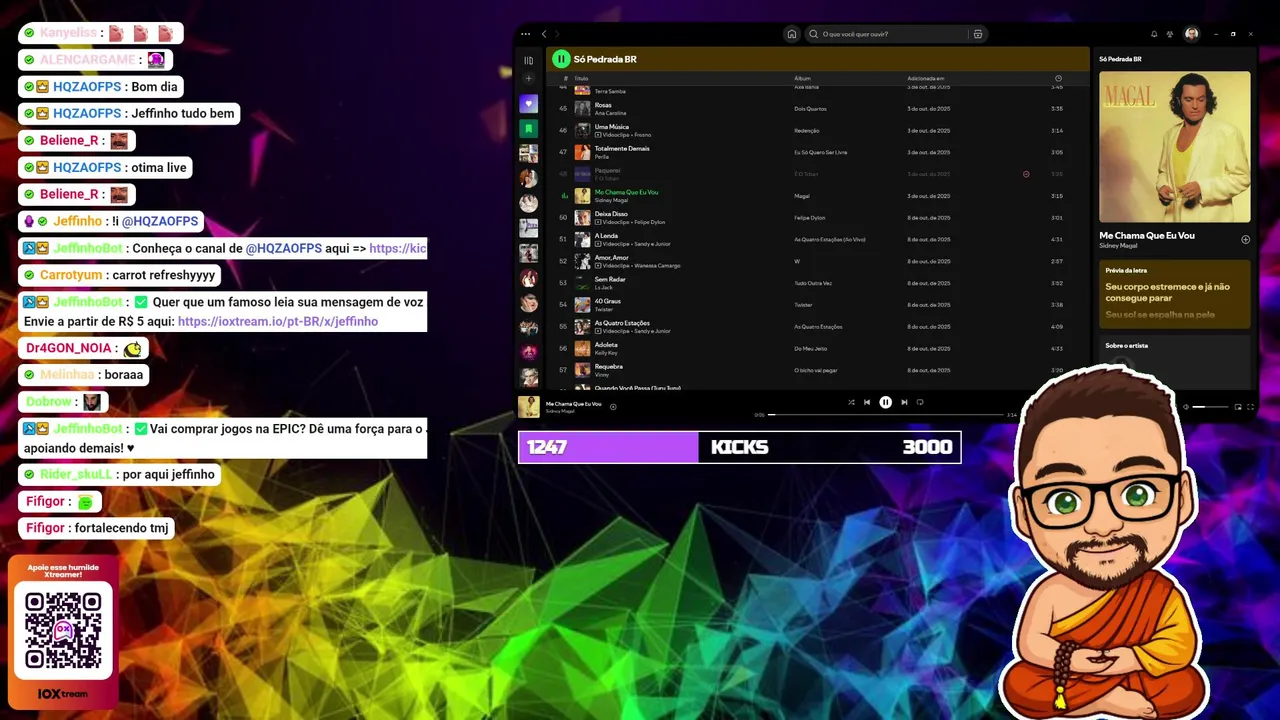Pause playlist with green Só Pedrada BR button
1280x720 pixels.
561,59
